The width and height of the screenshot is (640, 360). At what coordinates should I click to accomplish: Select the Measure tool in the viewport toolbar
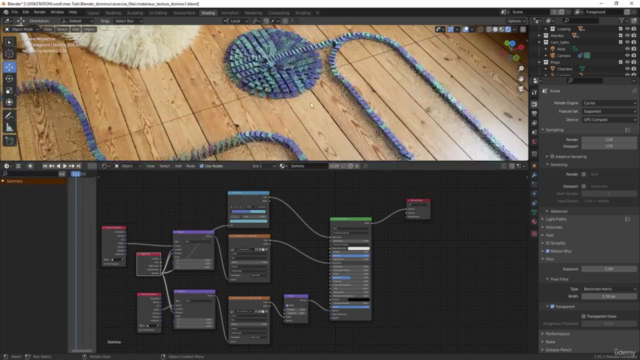click(x=9, y=127)
